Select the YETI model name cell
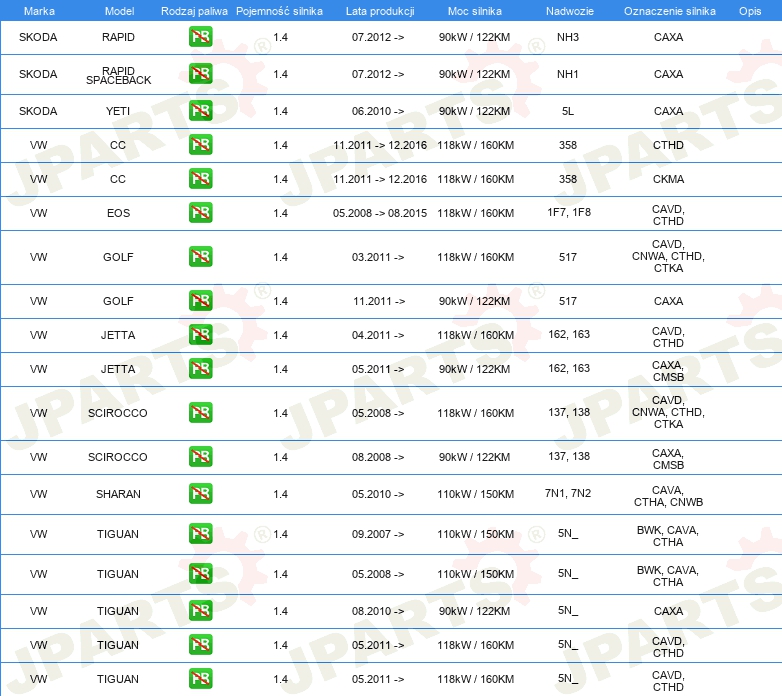The width and height of the screenshot is (782, 696). (x=118, y=111)
